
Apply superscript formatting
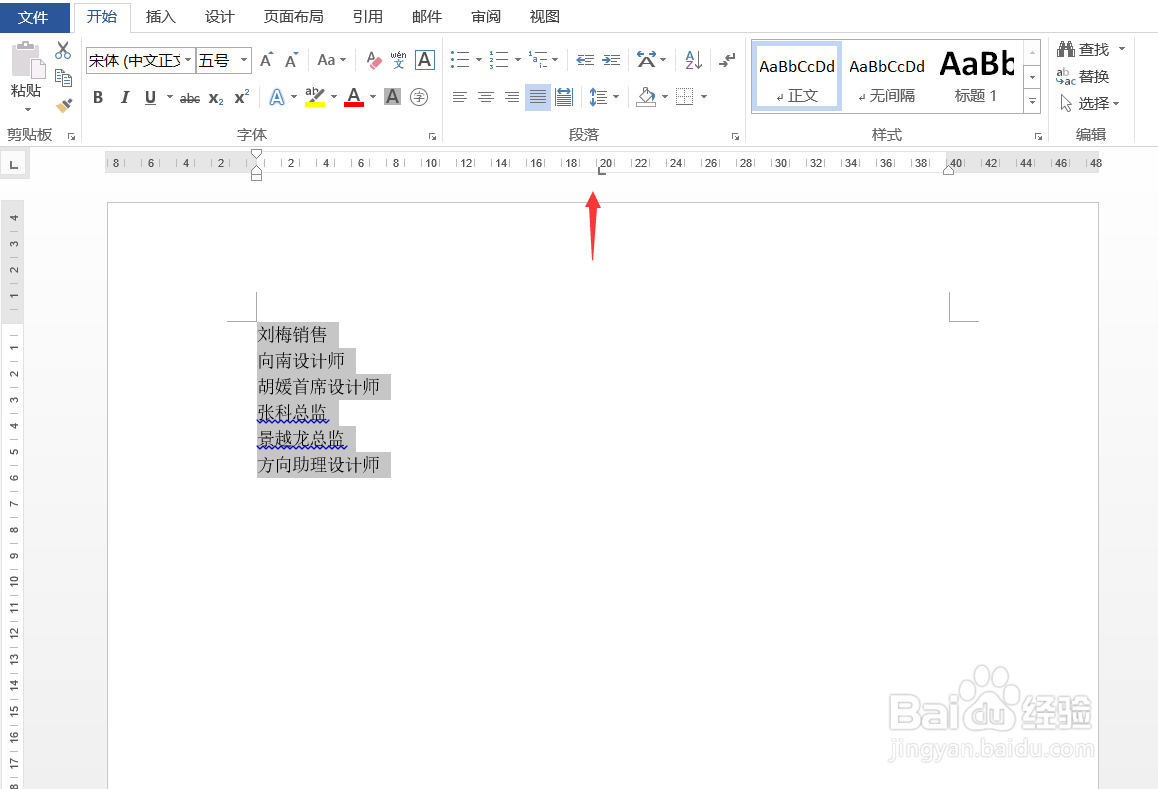click(241, 98)
